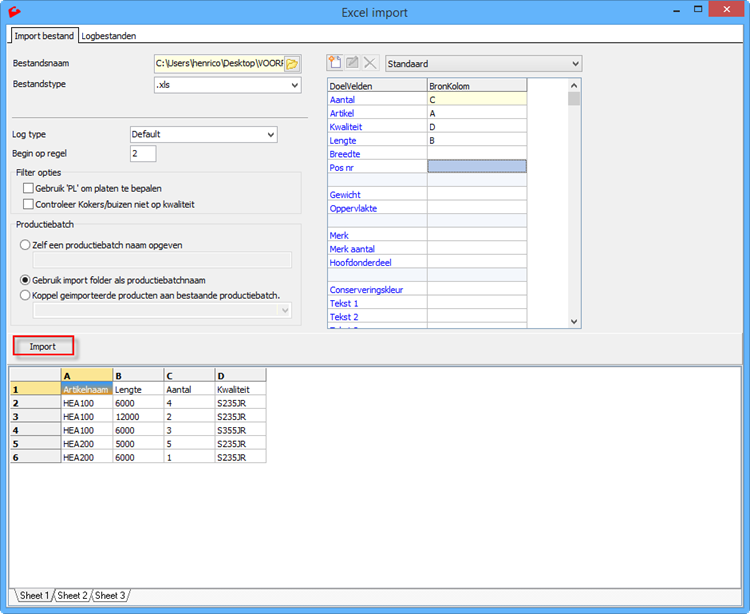Select spreadsheet row header 6
This screenshot has height=614, width=750.
click(36, 457)
